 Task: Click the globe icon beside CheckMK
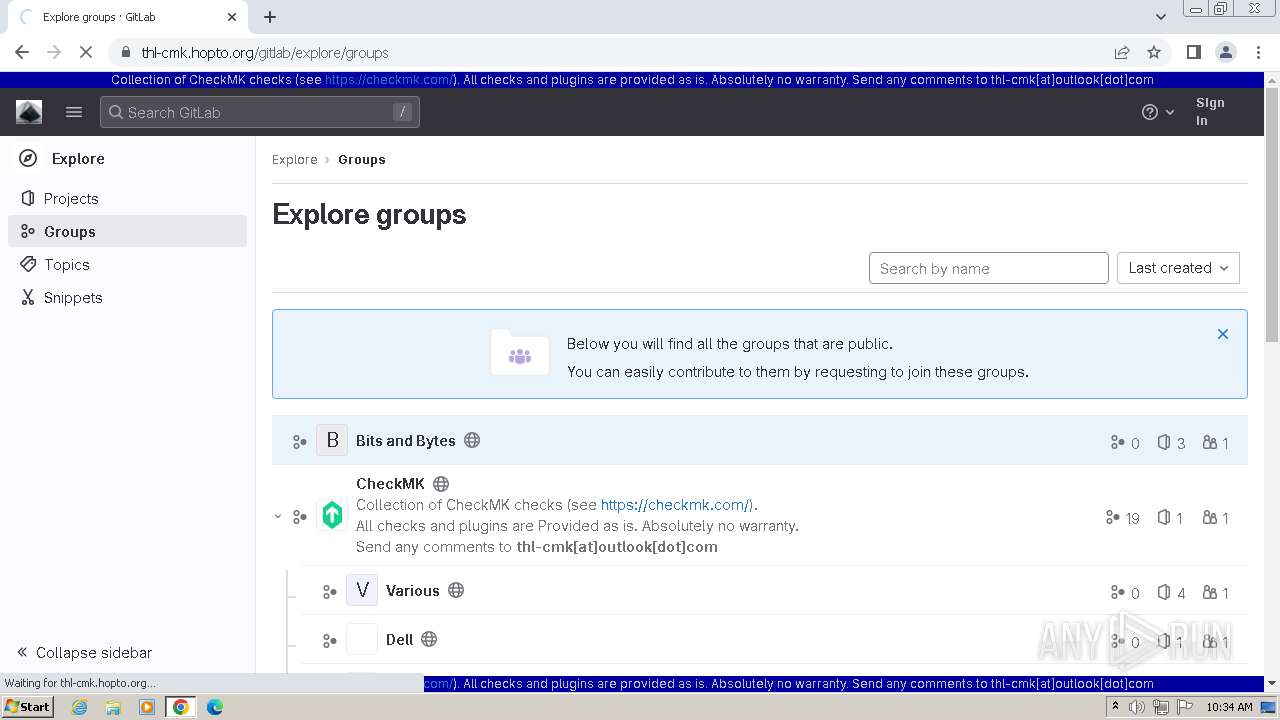coord(441,484)
